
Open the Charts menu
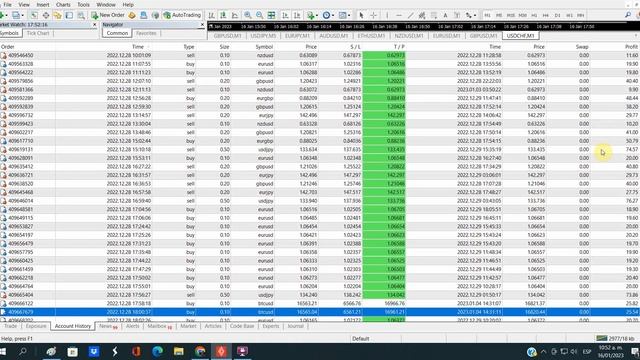tap(63, 4)
